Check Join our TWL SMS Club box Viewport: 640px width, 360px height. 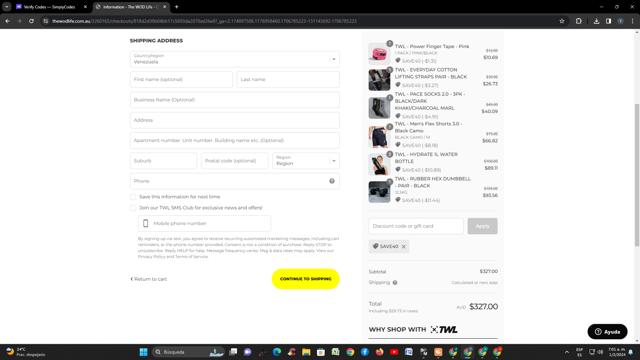click(x=133, y=208)
